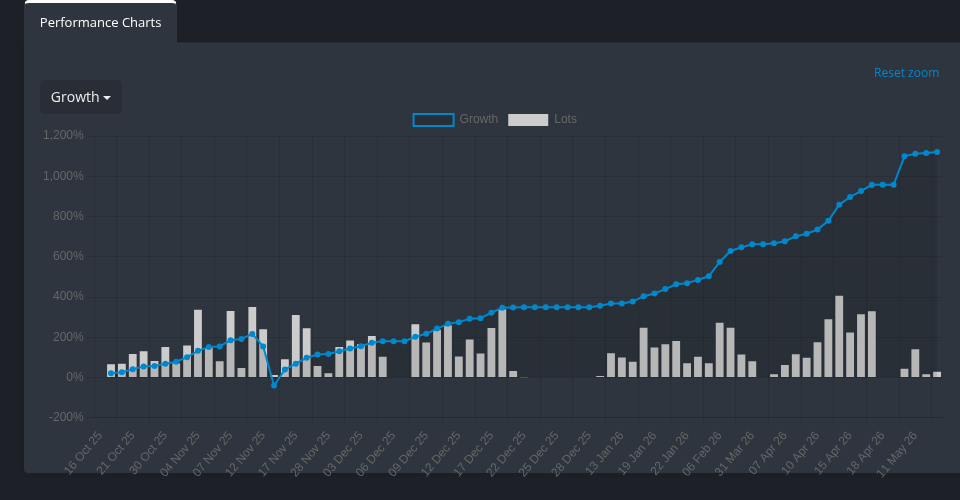Screen dimensions: 960x500
Task: Click the 'Lots' legend text
Action: [x=565, y=119]
